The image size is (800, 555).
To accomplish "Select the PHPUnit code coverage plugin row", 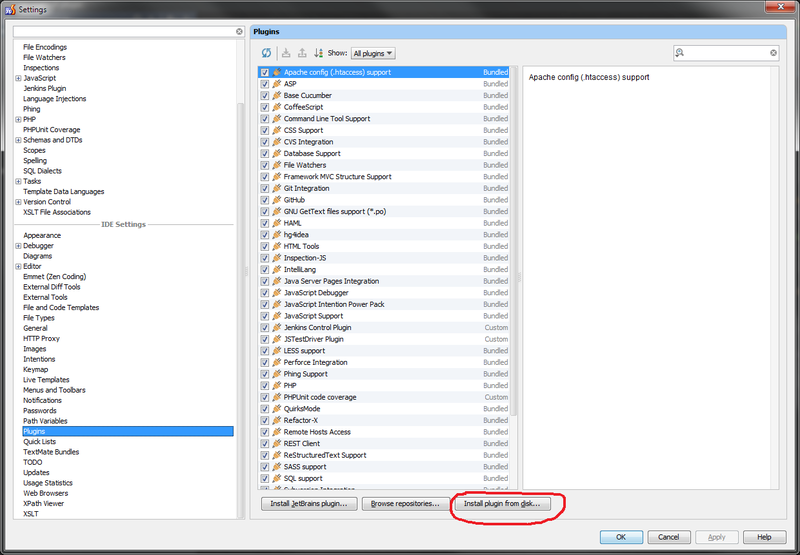I will pyautogui.click(x=385, y=397).
